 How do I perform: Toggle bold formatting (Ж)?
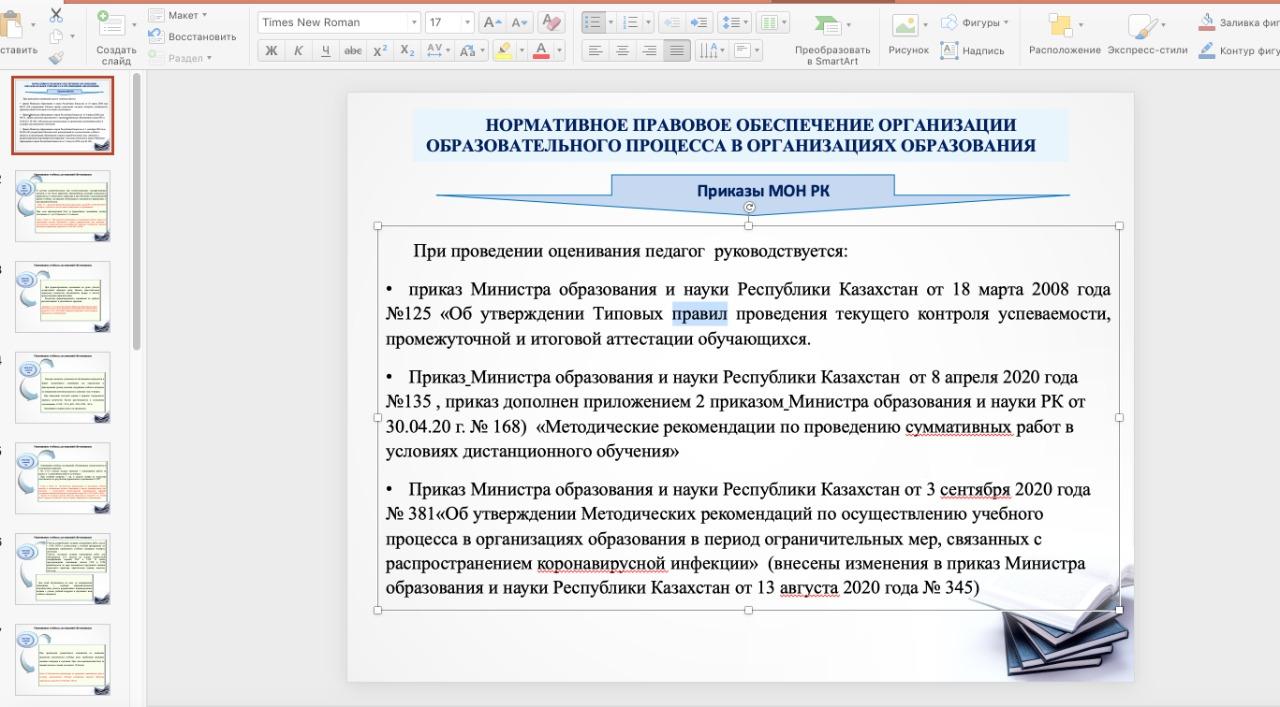[x=271, y=50]
